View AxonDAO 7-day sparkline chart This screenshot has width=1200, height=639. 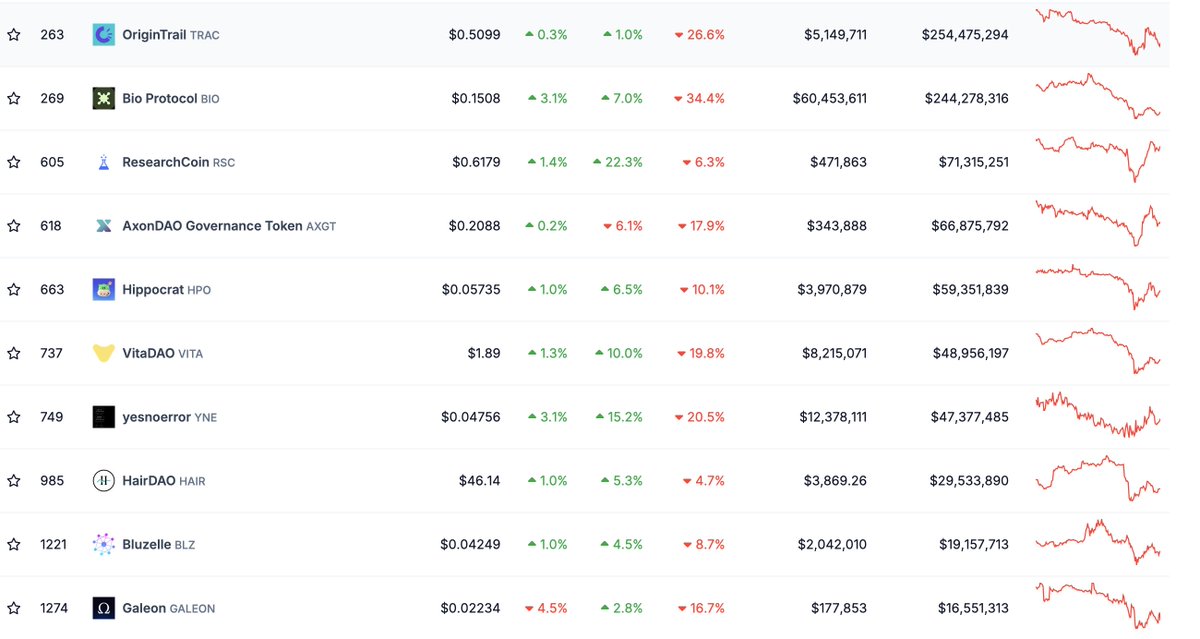[1098, 224]
